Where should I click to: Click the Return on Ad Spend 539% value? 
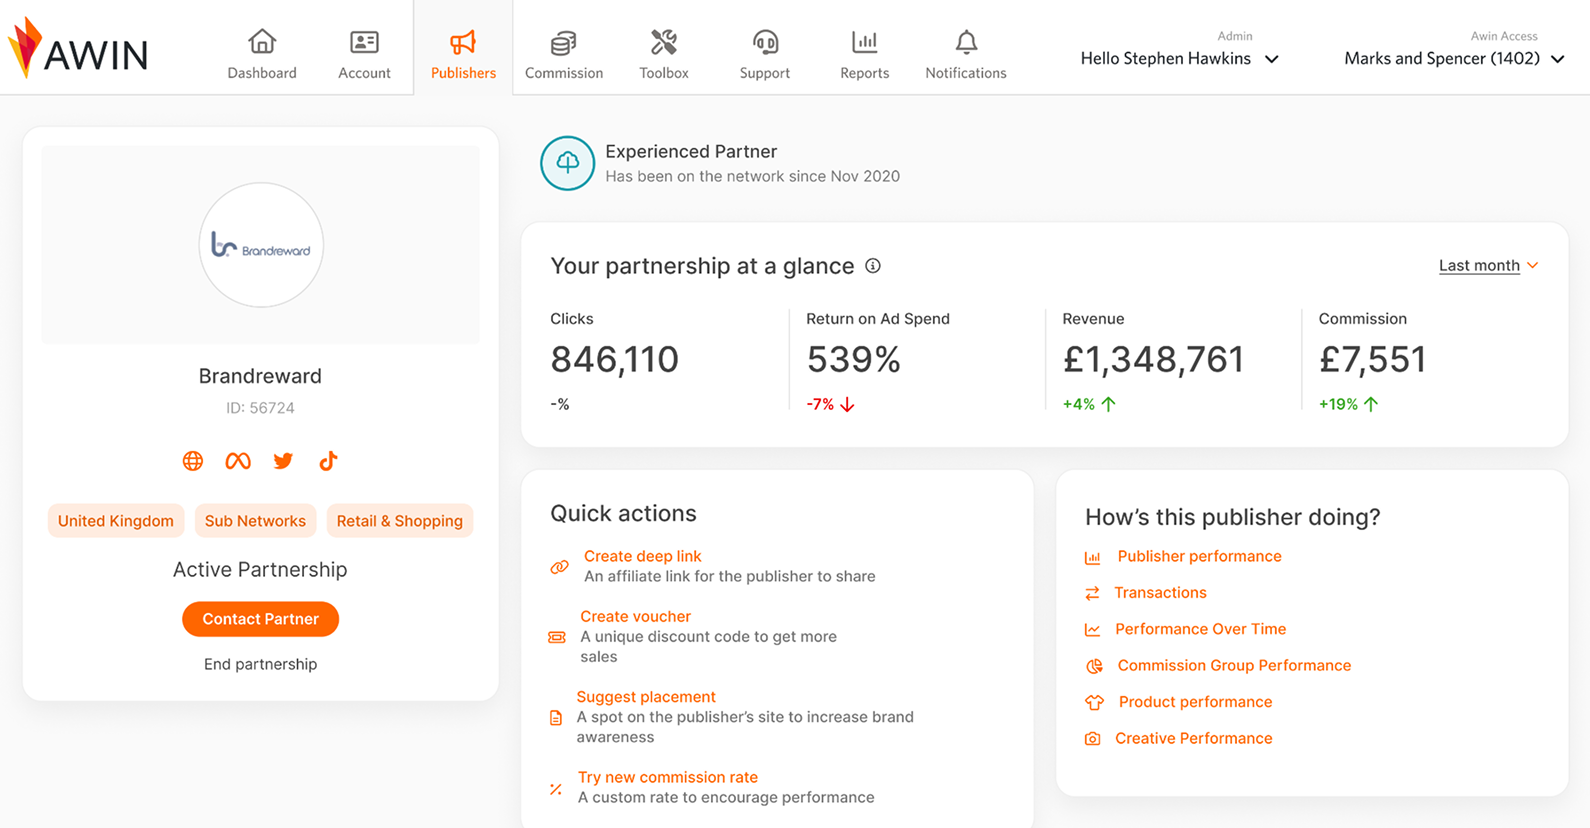tap(853, 359)
